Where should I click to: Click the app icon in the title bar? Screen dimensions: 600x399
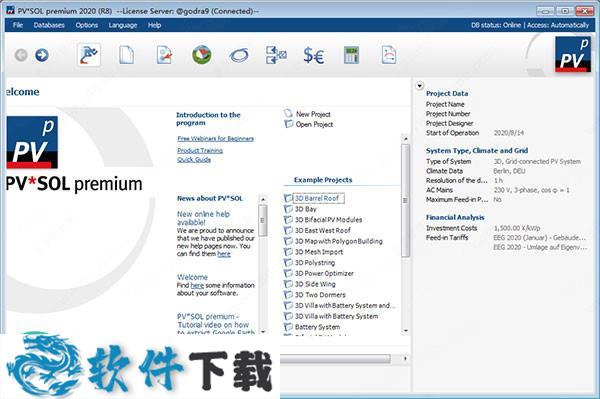(10, 10)
